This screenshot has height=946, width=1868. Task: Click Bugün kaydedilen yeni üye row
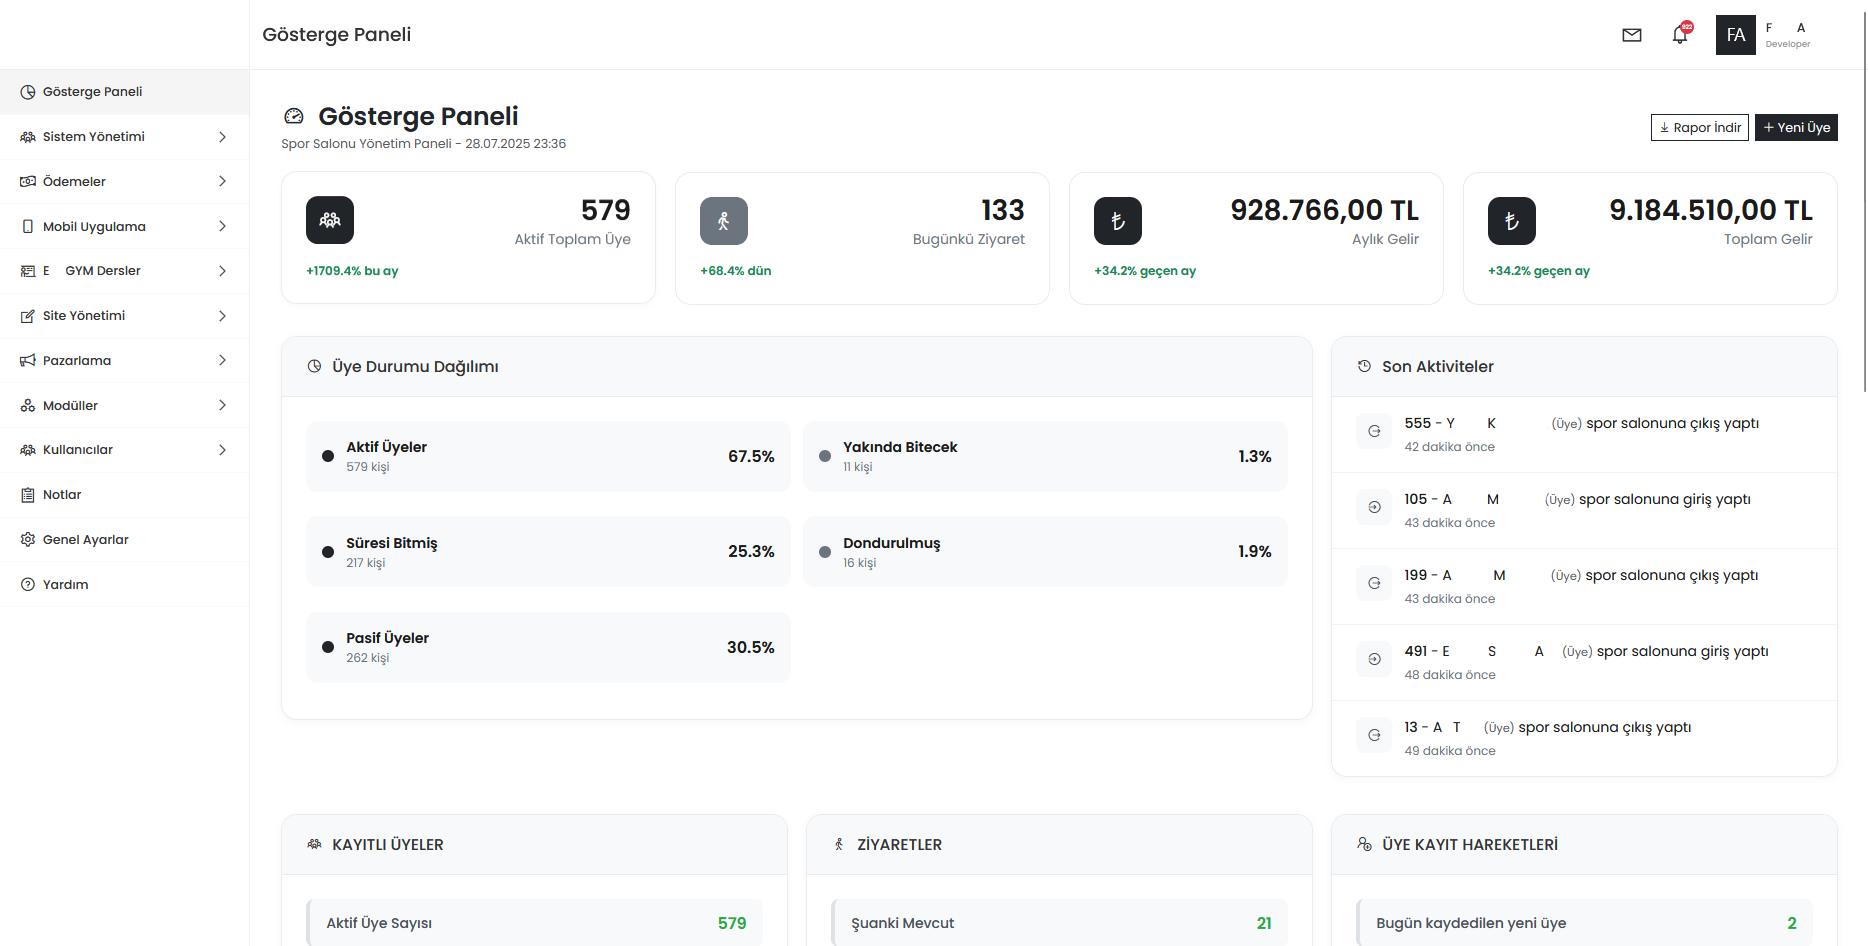[x=1584, y=923]
